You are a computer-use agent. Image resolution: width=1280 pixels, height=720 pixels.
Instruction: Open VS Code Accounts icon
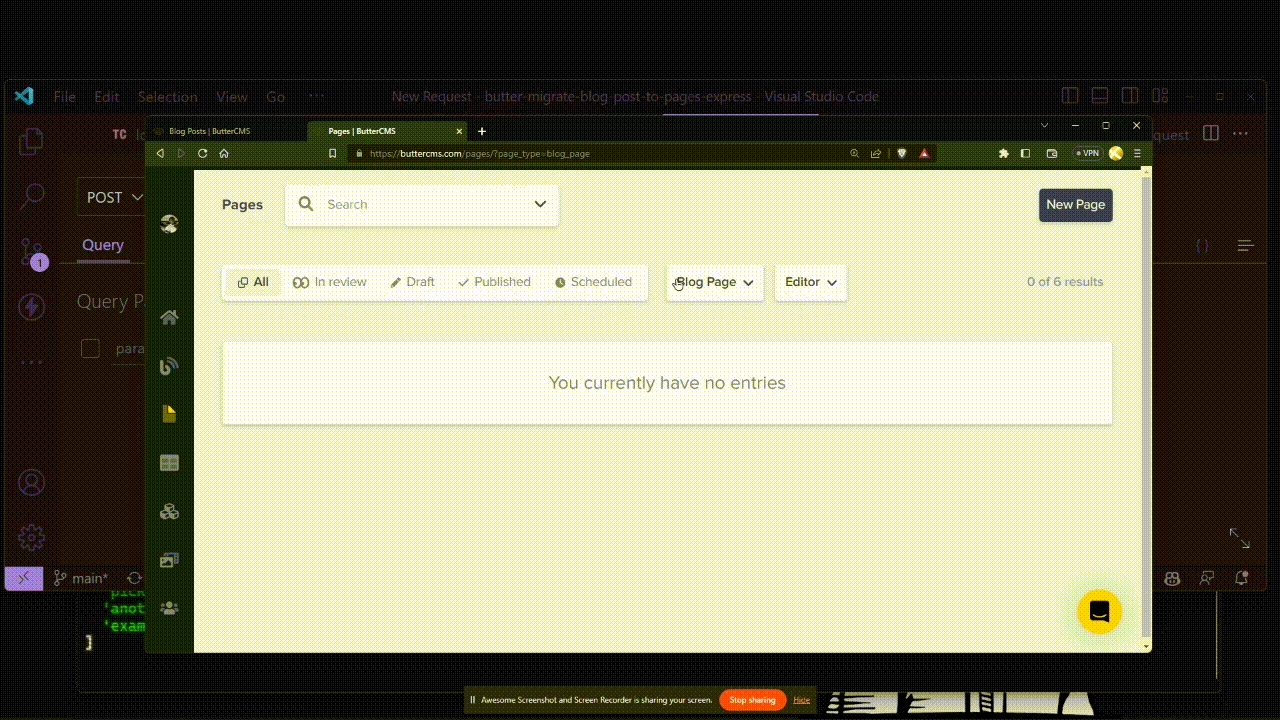tap(32, 483)
